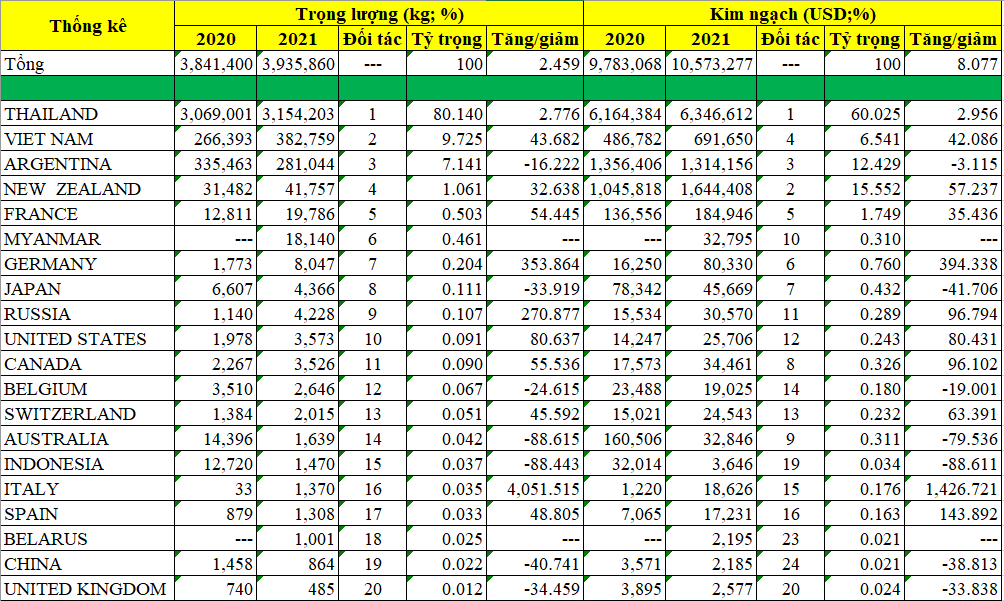Click the JAPAN row label
The image size is (1004, 601).
88,289
